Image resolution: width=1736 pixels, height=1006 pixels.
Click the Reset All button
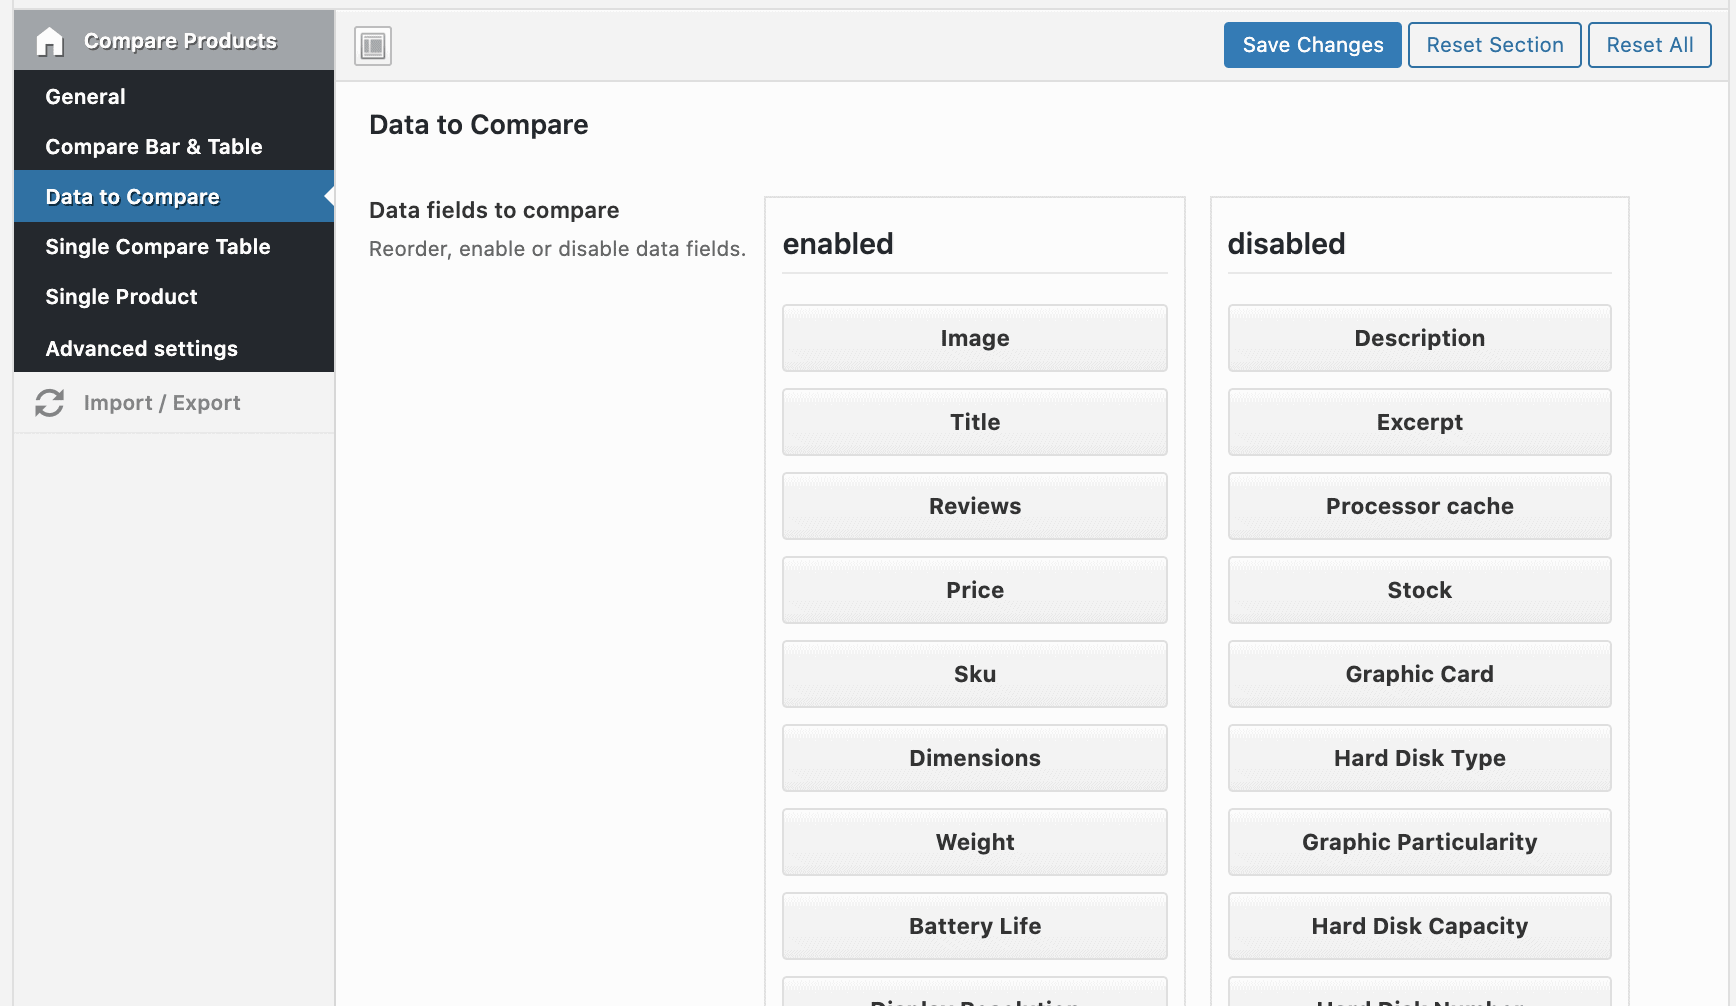[x=1649, y=44]
